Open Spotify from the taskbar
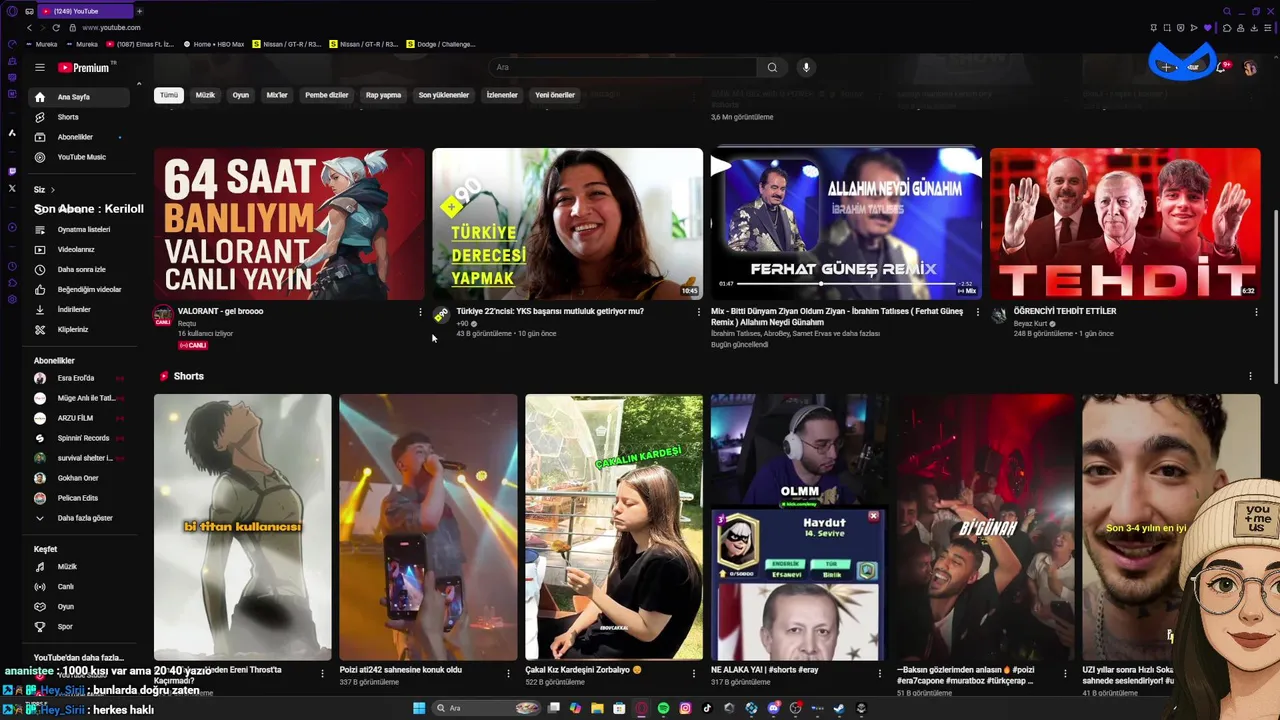This screenshot has width=1280, height=720. tap(663, 708)
